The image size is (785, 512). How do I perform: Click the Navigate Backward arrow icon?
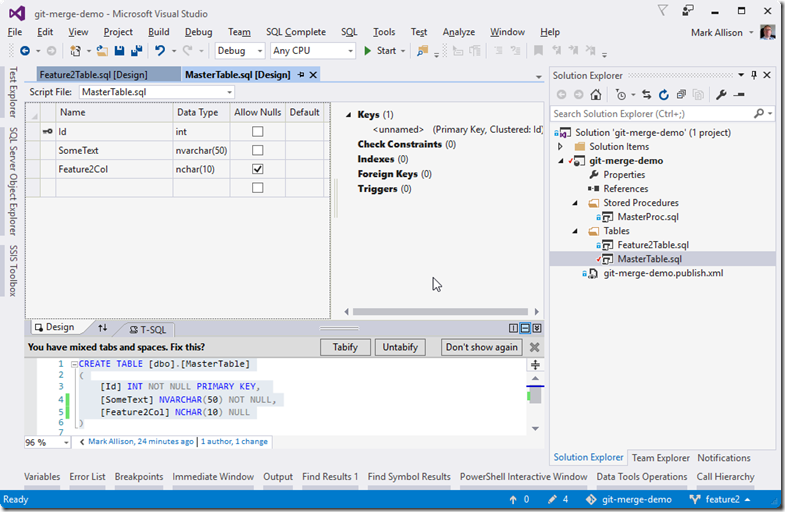tap(25, 51)
